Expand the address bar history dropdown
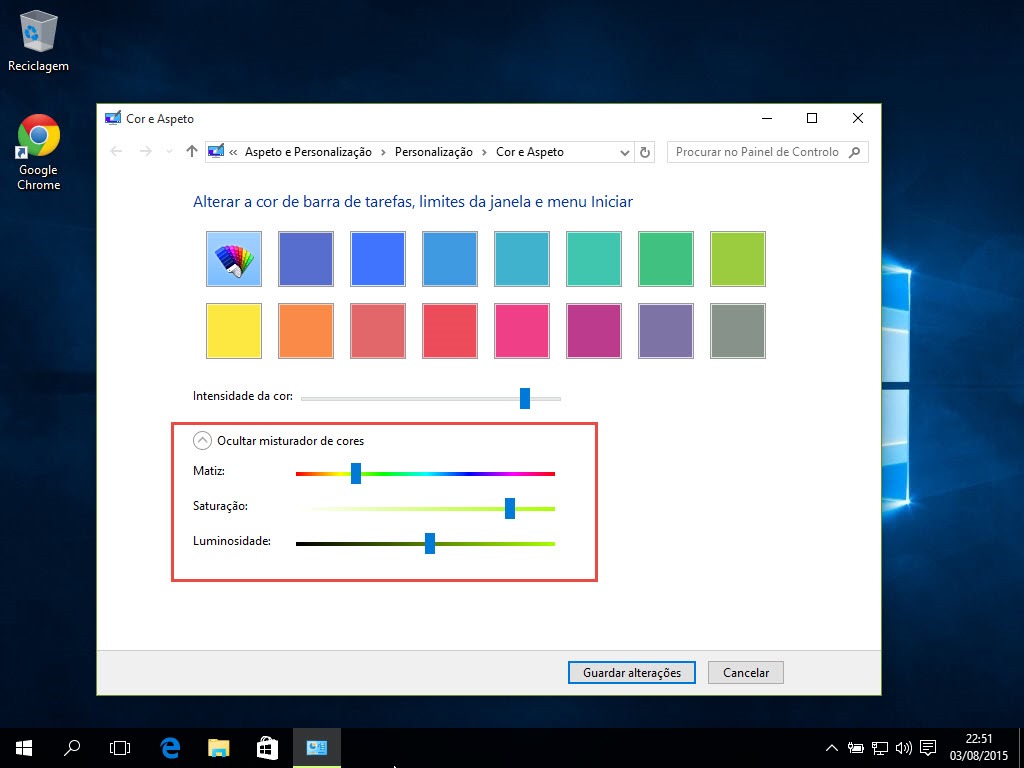Image resolution: width=1024 pixels, height=768 pixels. [625, 152]
